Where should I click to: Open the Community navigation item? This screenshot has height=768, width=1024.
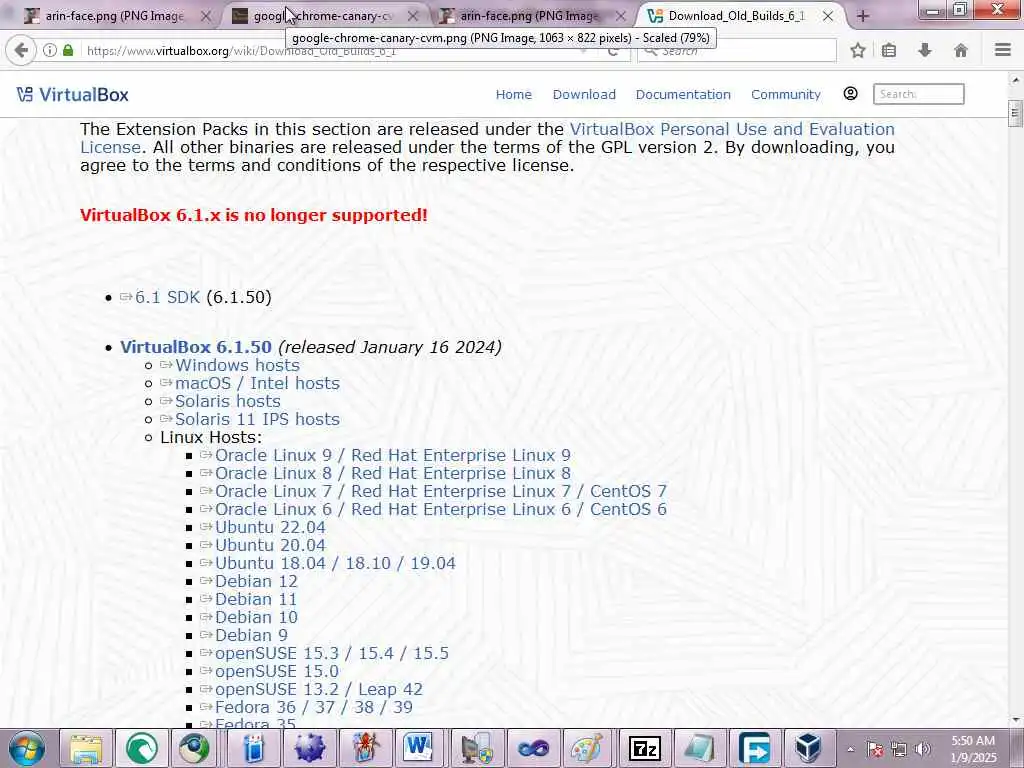pos(786,94)
